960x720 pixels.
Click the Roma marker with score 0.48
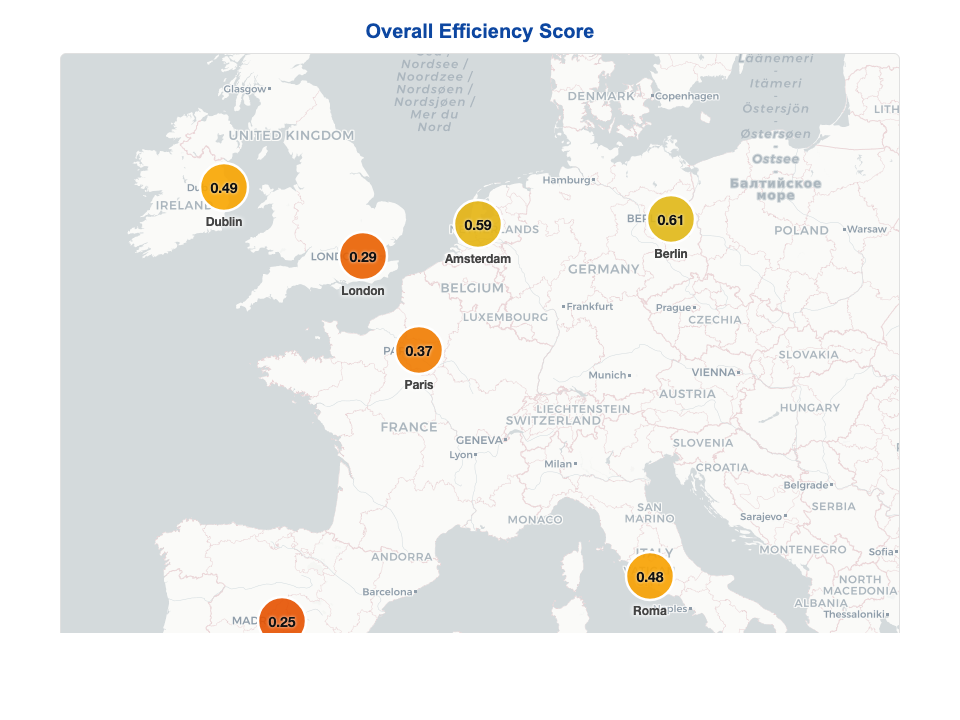pos(650,577)
